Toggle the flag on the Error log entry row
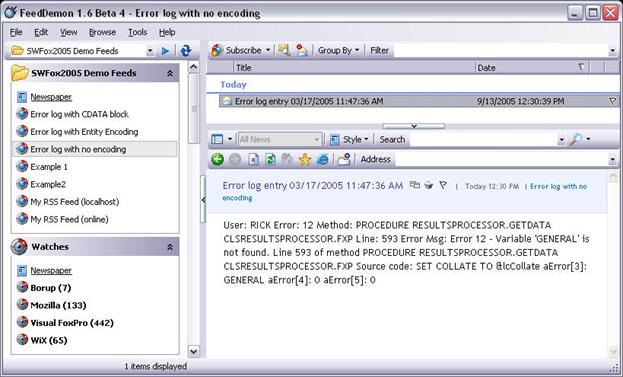This screenshot has height=377, width=623. point(612,101)
